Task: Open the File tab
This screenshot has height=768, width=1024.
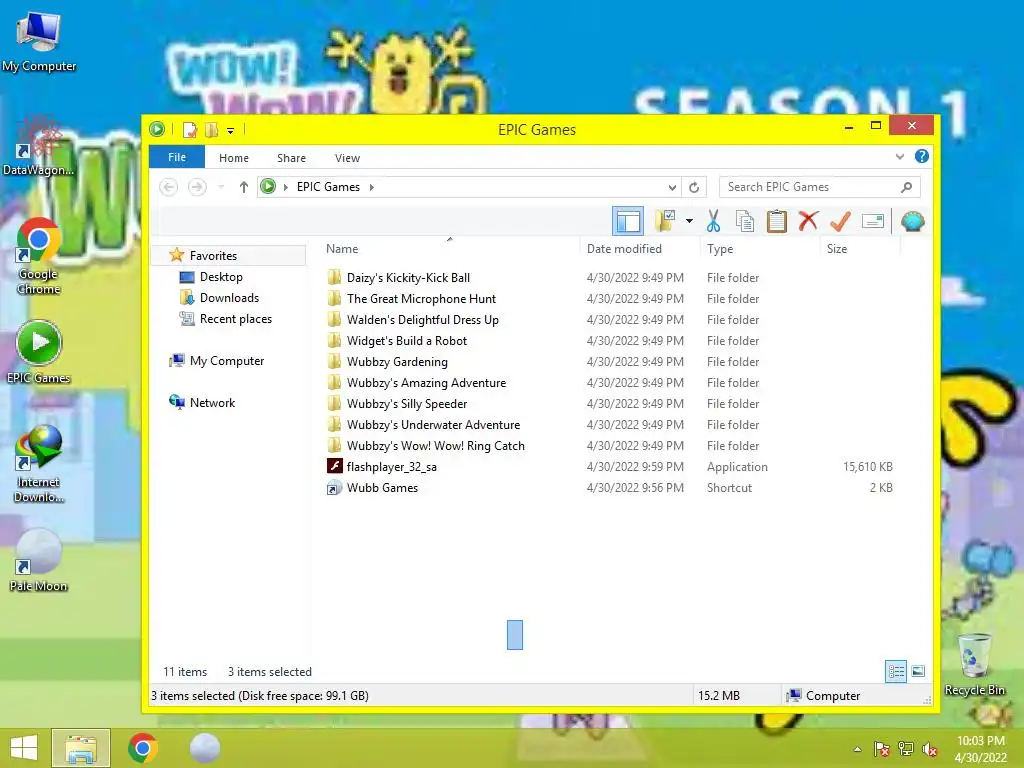Action: 177,157
